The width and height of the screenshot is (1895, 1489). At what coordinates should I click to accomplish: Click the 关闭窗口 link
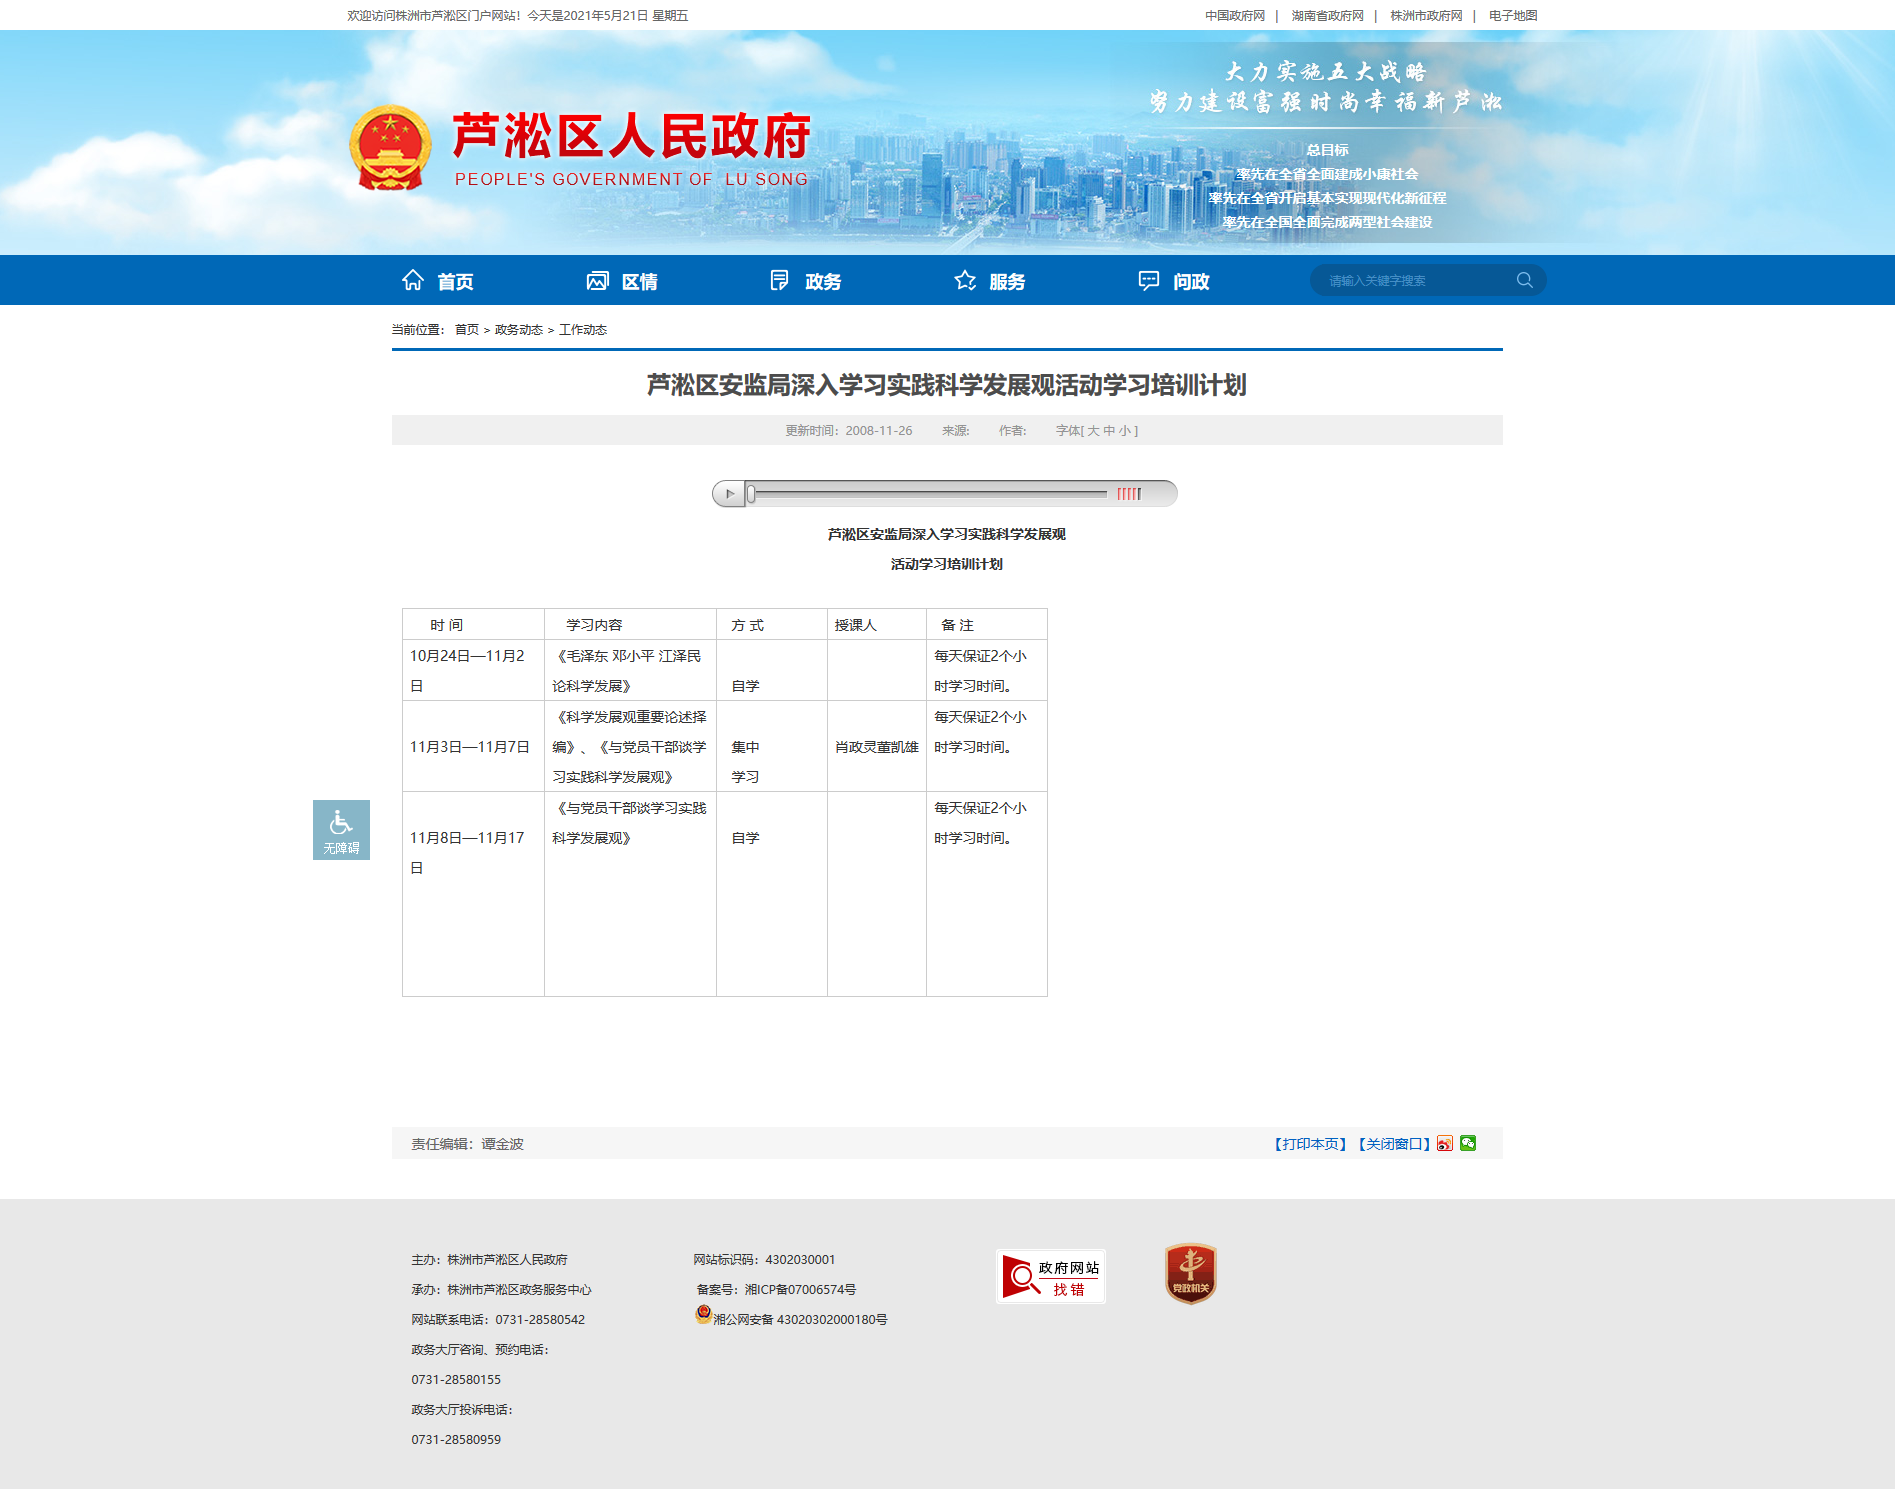(1394, 1144)
